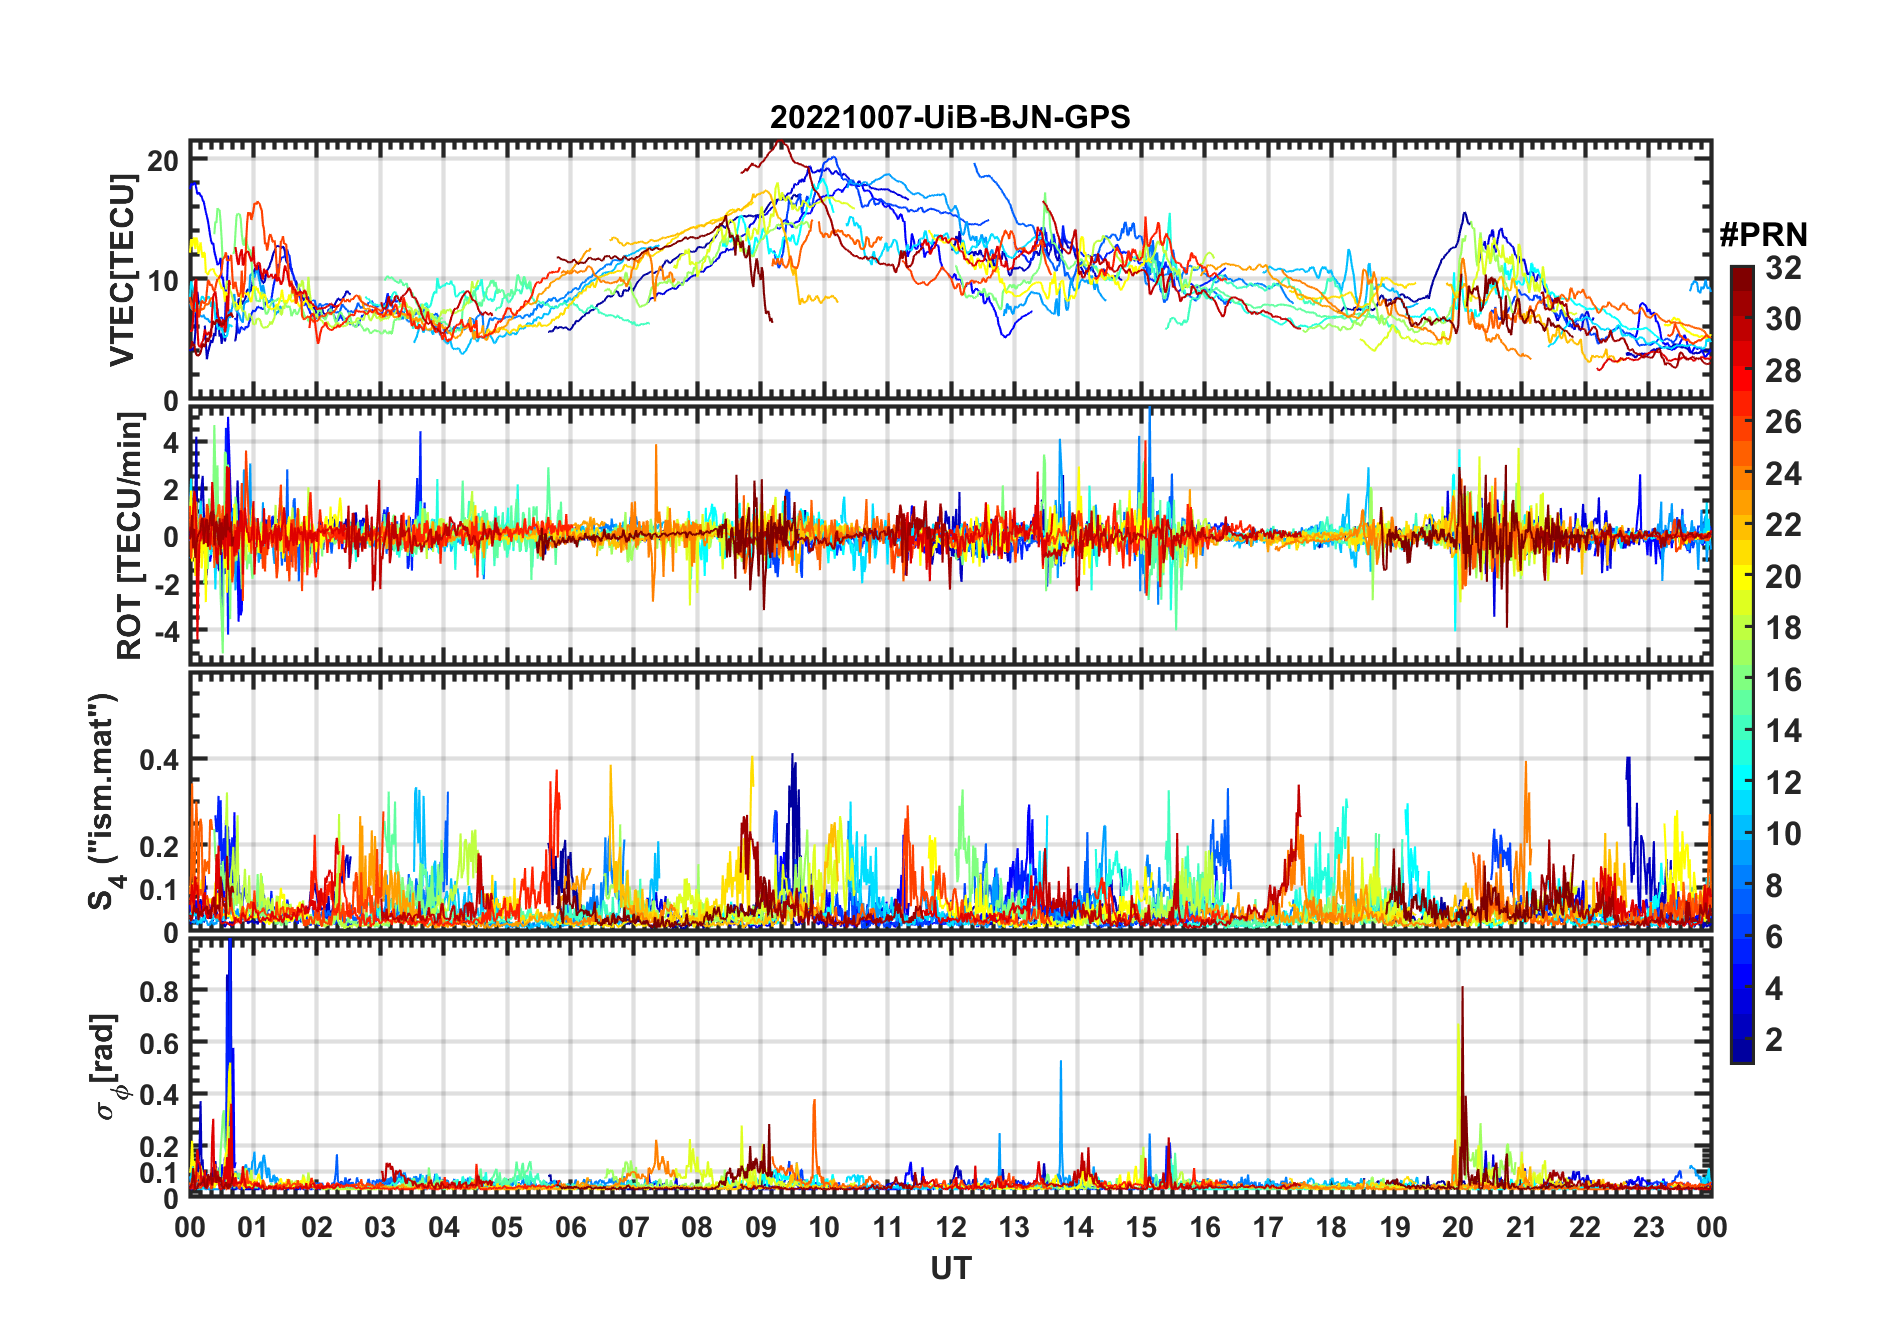This screenshot has width=1902, height=1330.
Task: Click x-axis hour tick 23
Action: click(x=1648, y=1227)
